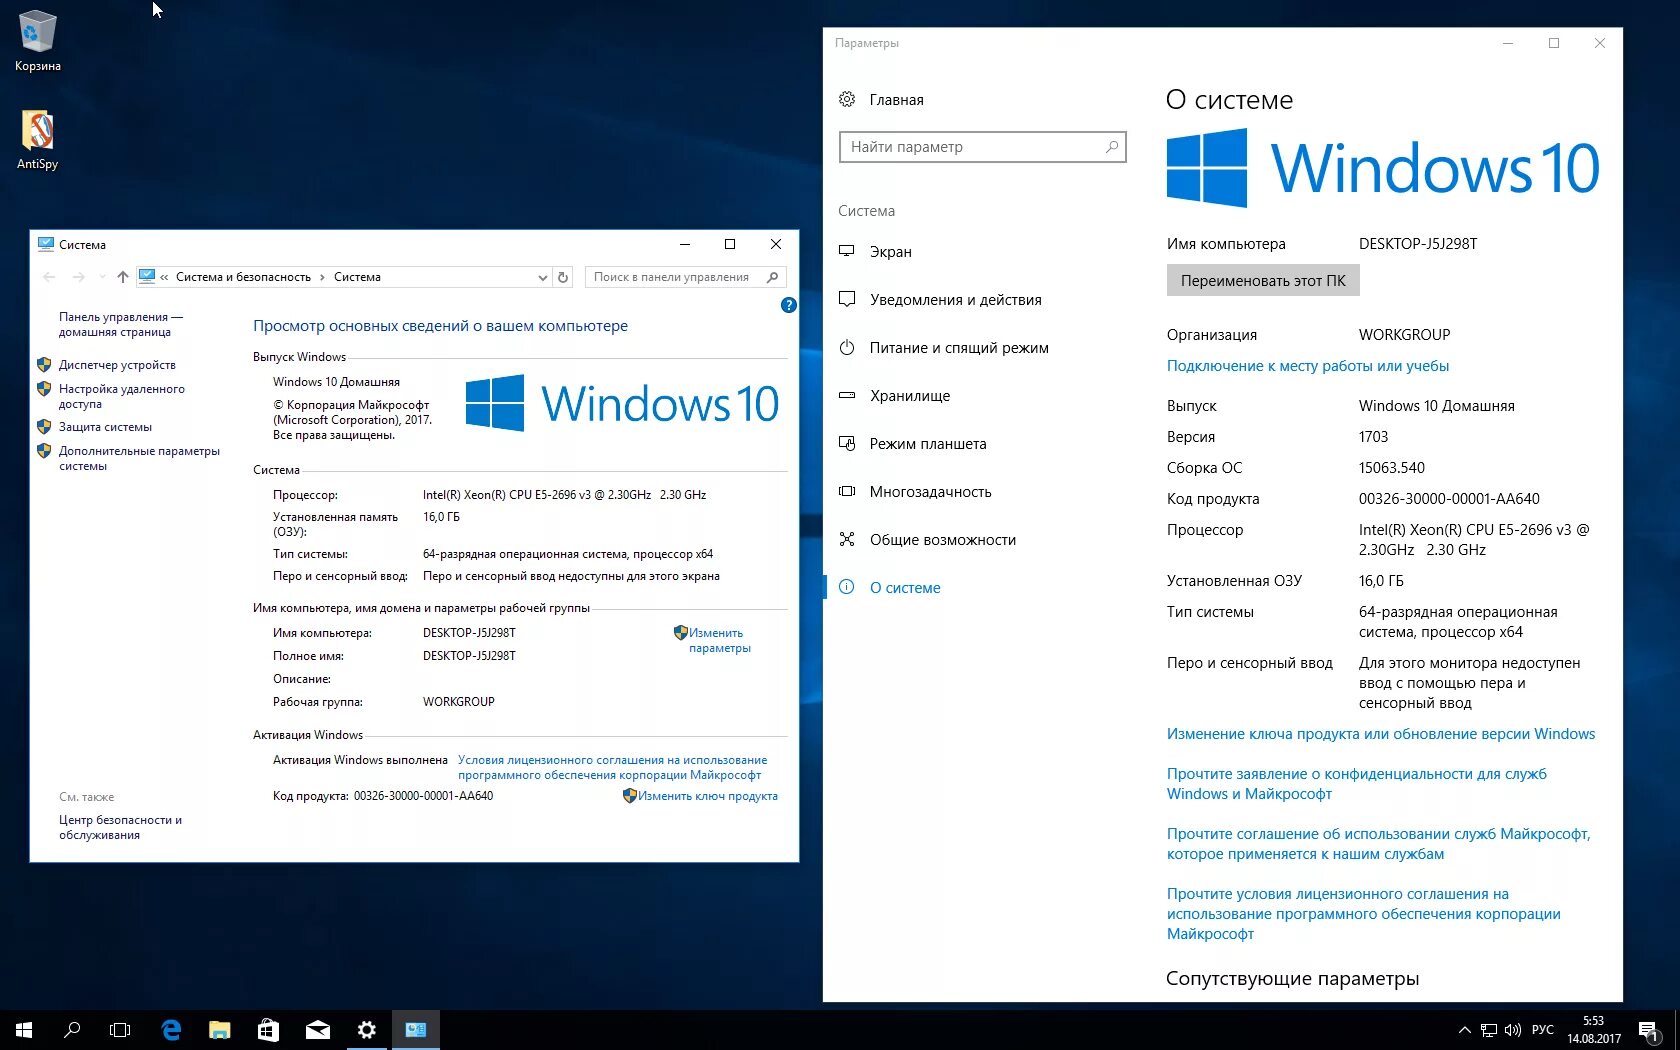Open Action Center notification icon
The width and height of the screenshot is (1680, 1050).
pos(1647,1029)
